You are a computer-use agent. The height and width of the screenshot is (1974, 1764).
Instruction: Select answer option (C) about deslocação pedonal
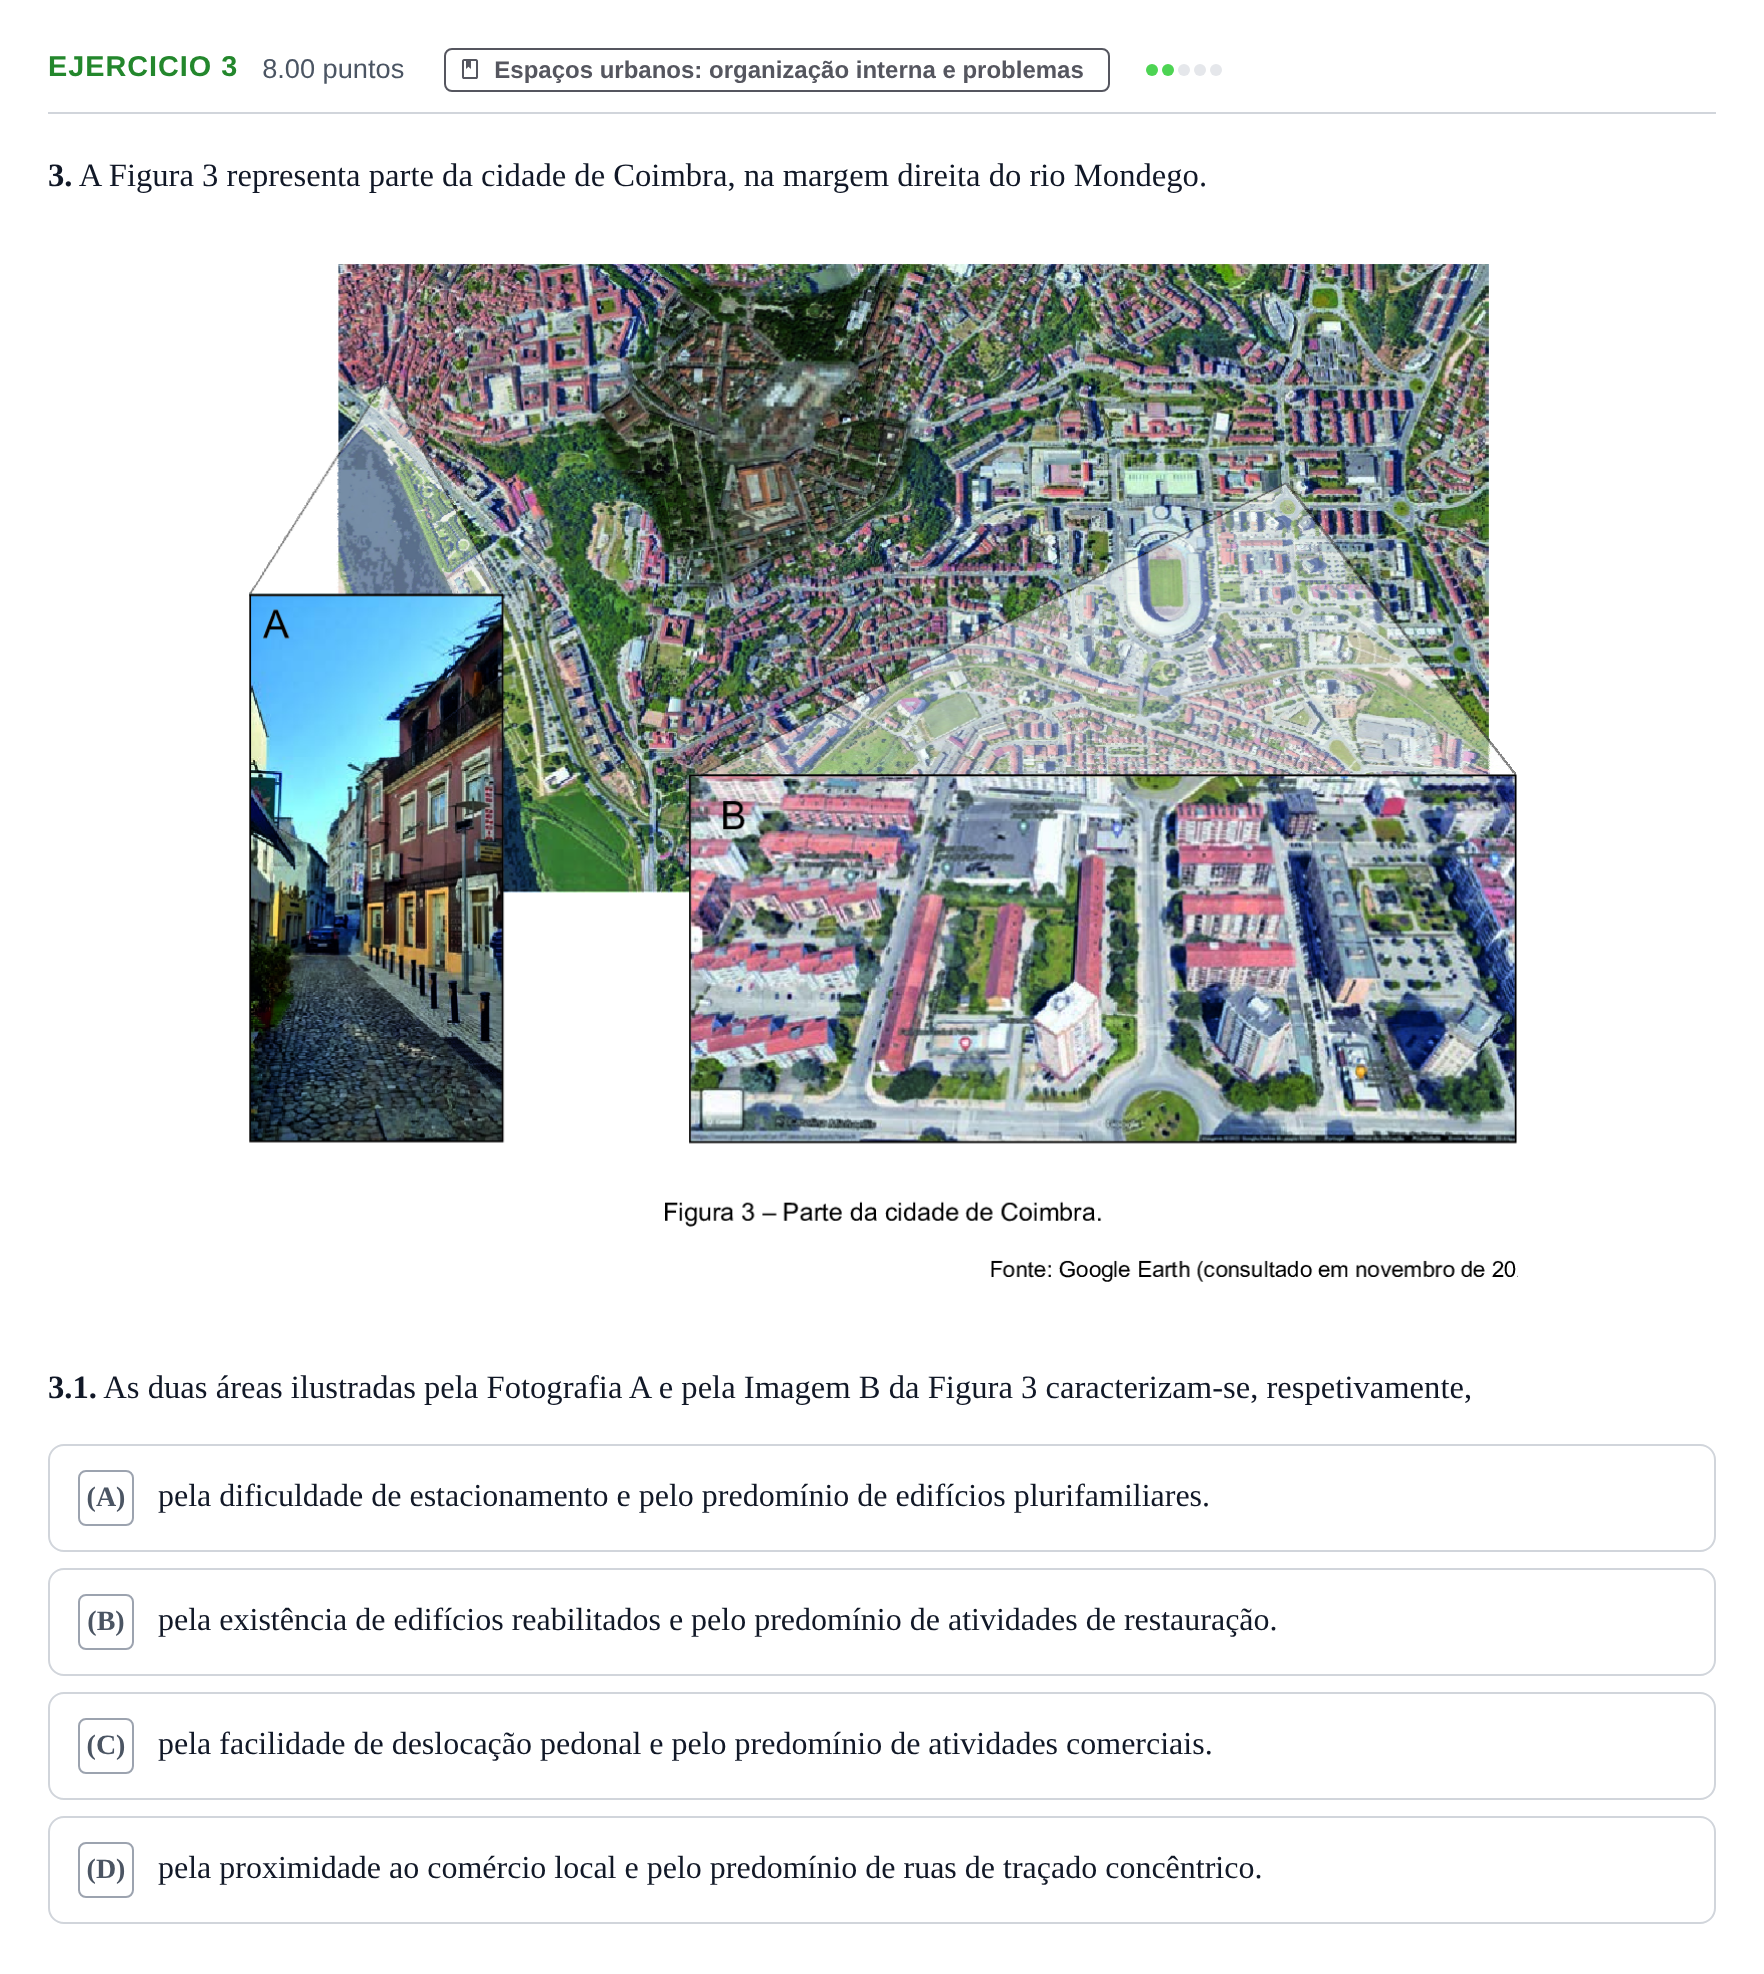(881, 1745)
